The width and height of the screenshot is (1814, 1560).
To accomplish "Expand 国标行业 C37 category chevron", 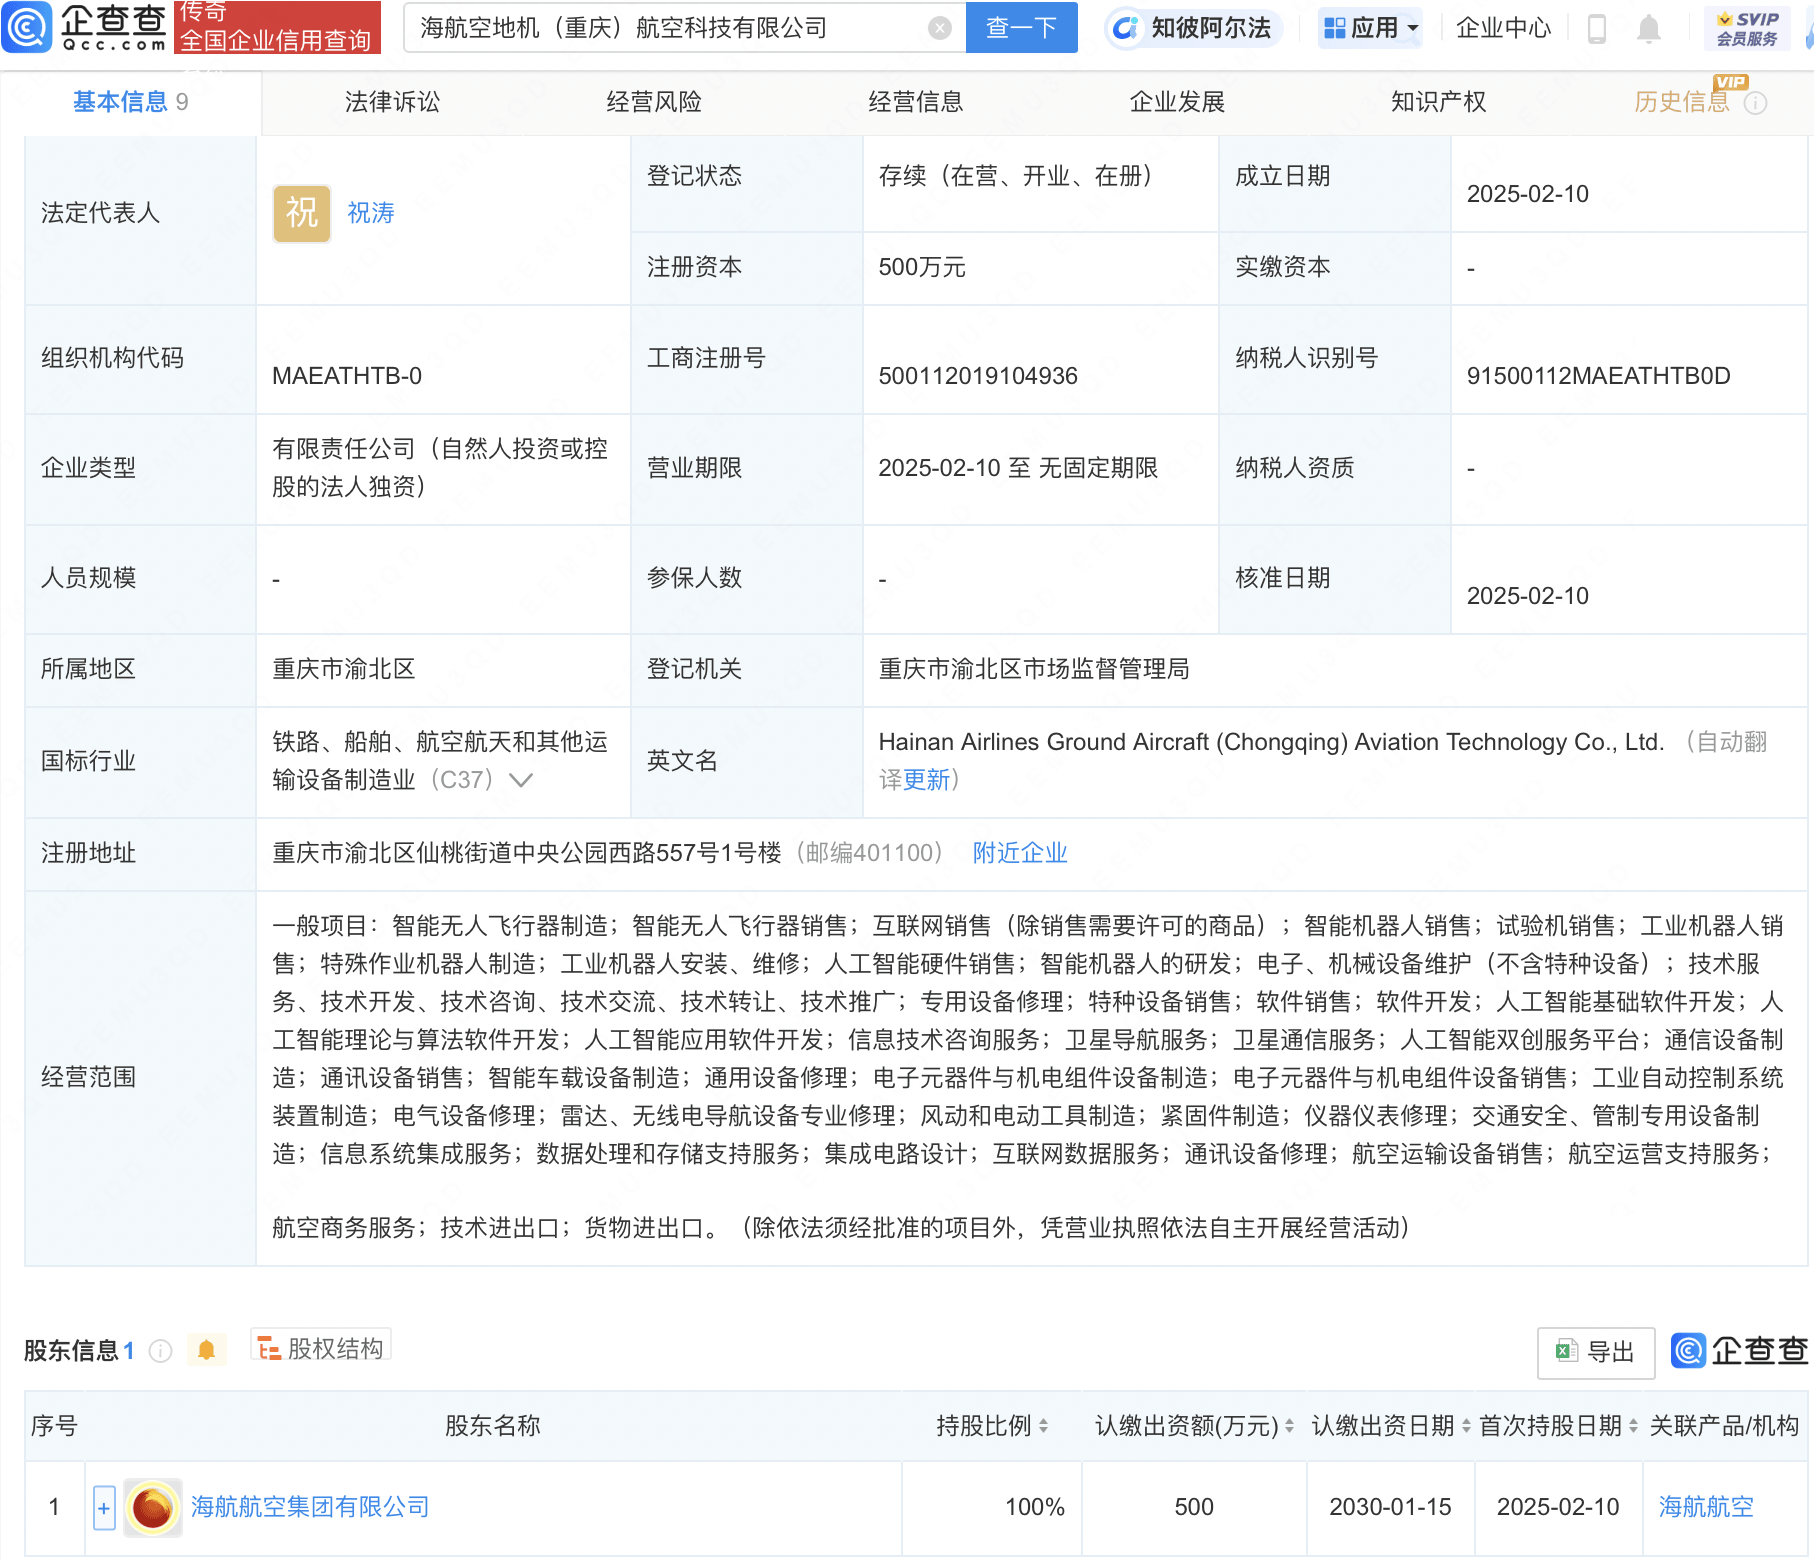I will point(521,780).
